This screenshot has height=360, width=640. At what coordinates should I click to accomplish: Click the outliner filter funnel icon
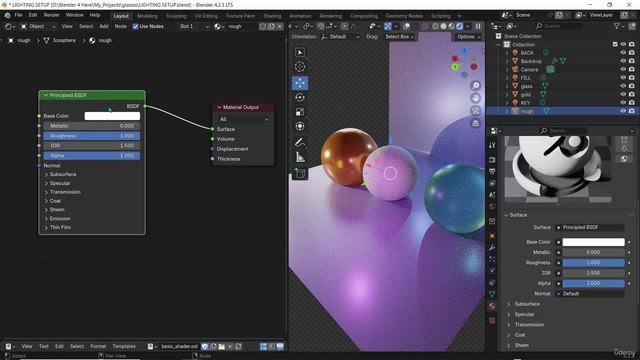[x=617, y=26]
